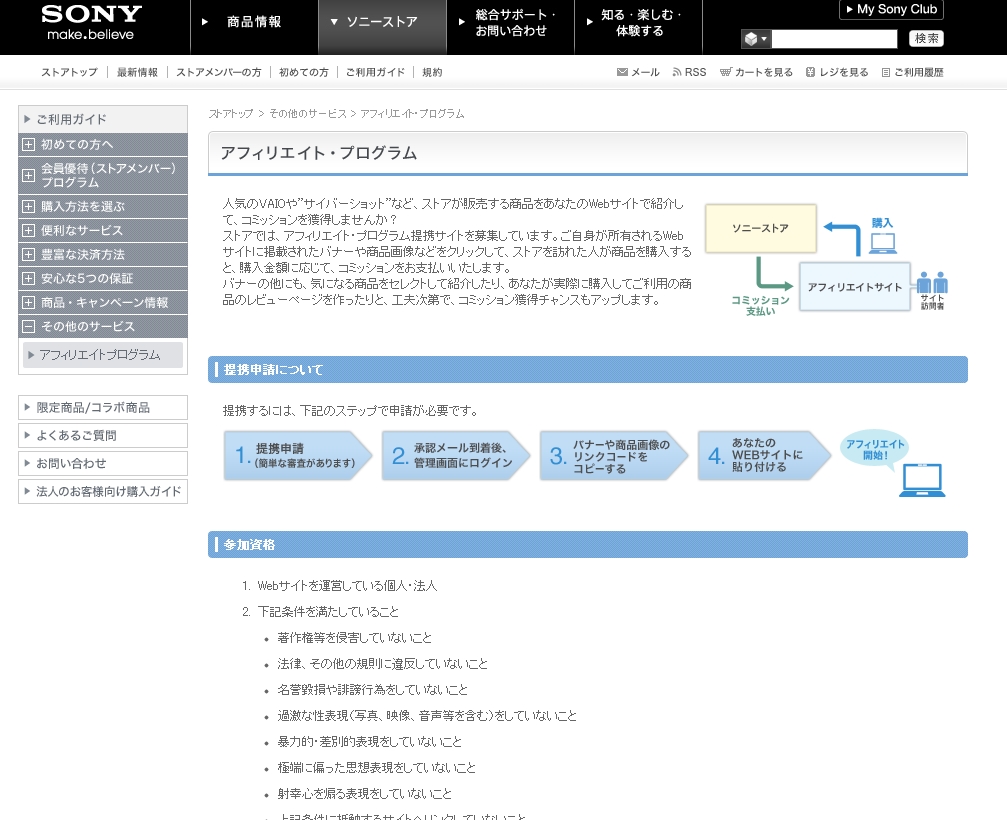Go to ストアトップ in sub navigation
The width and height of the screenshot is (1007, 820).
pyautogui.click(x=69, y=73)
